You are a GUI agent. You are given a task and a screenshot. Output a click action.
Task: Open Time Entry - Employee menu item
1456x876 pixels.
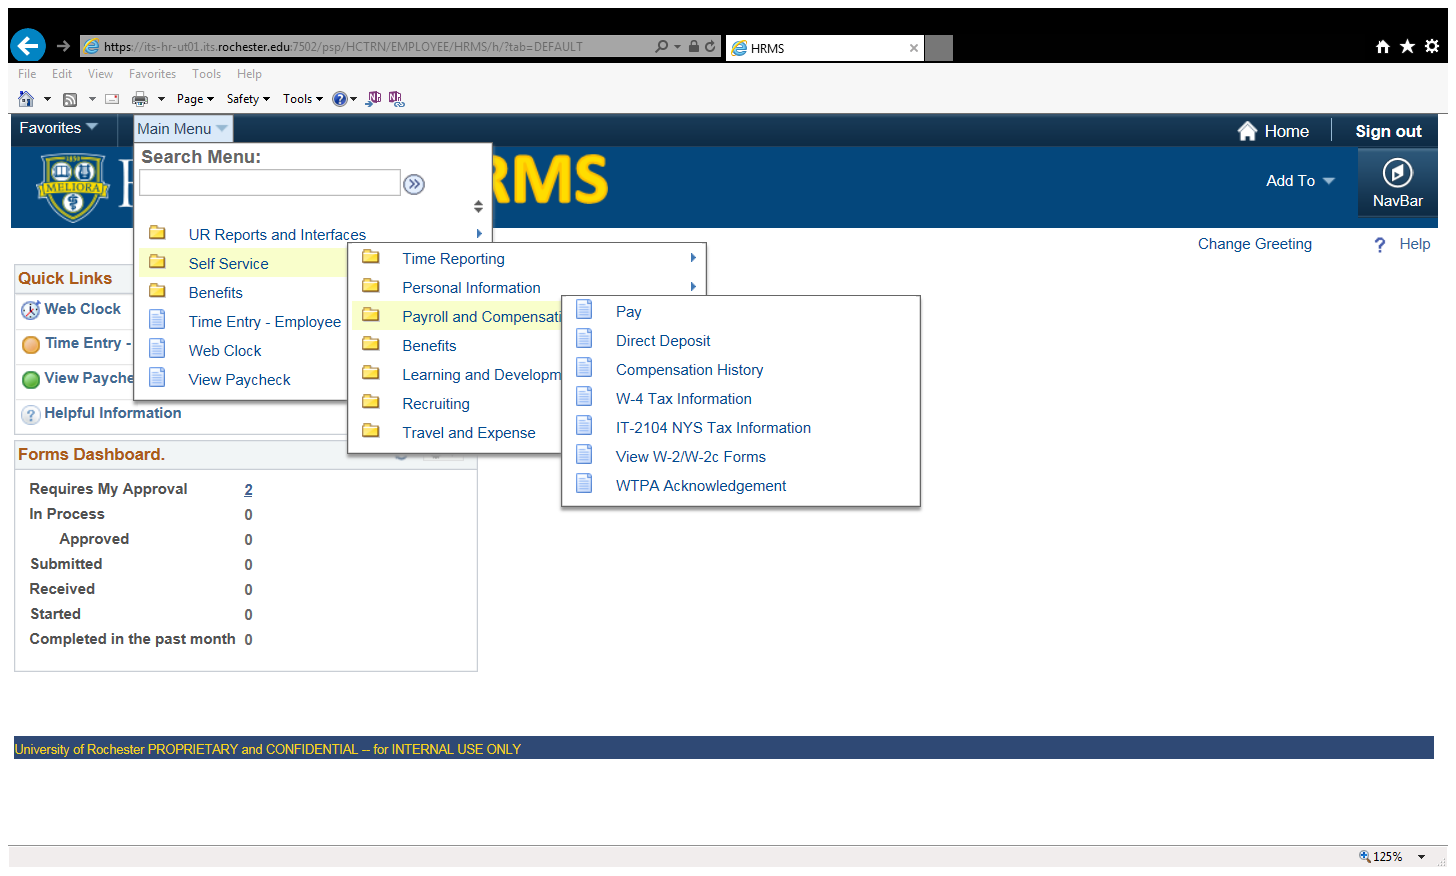click(x=264, y=322)
